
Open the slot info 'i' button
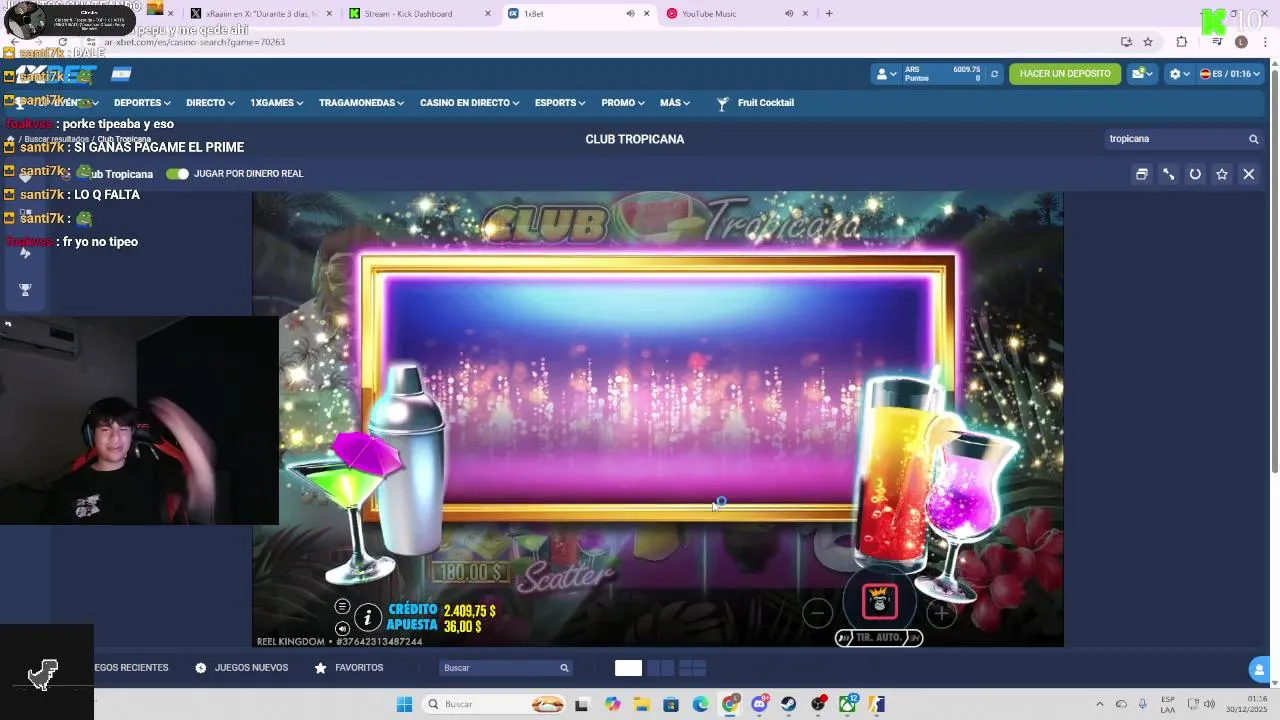[368, 618]
